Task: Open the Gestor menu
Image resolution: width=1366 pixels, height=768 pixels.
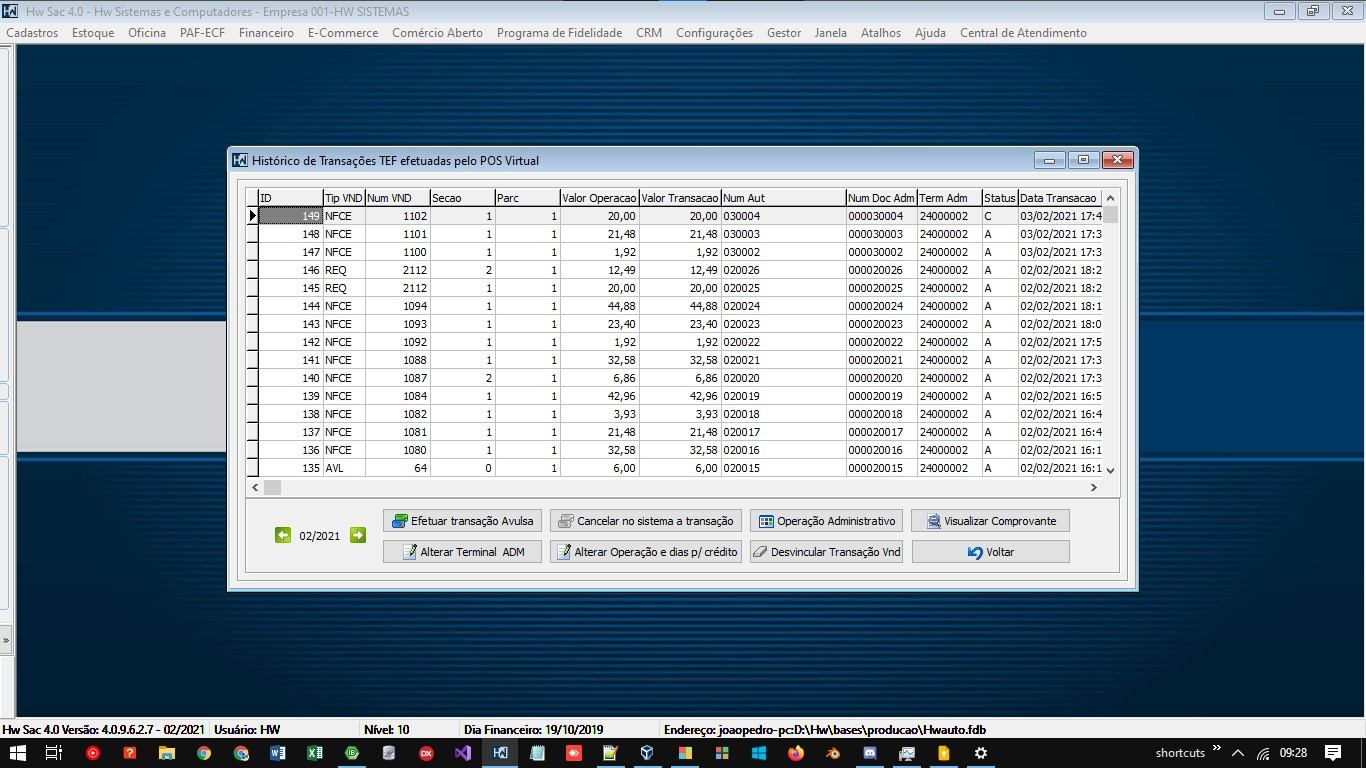Action: click(x=784, y=33)
